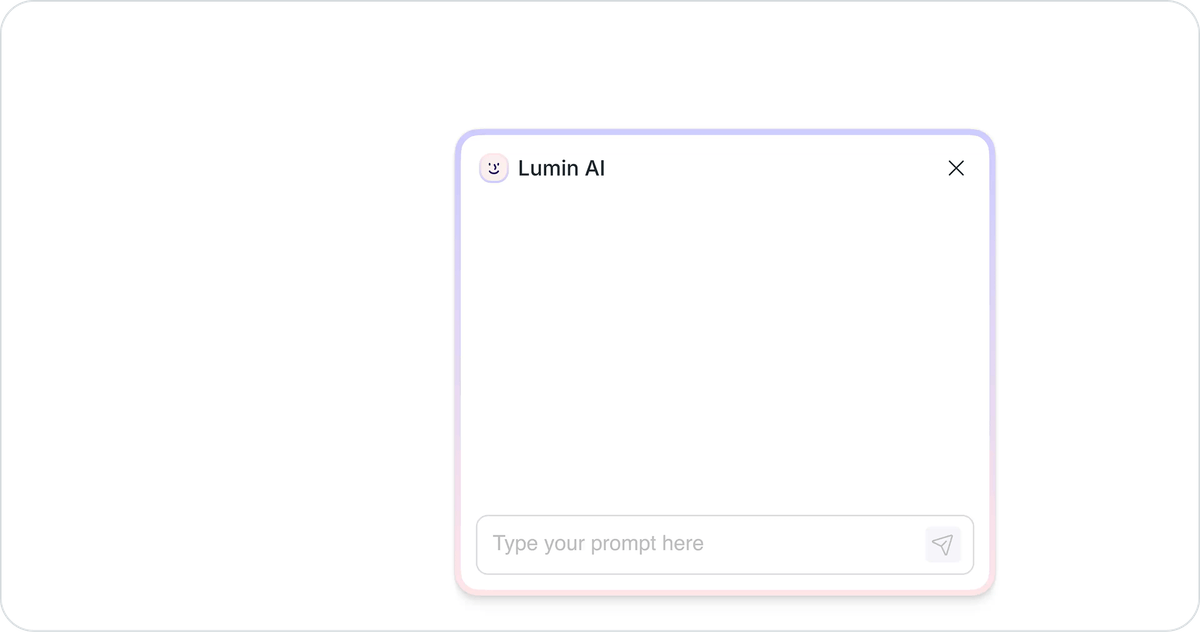Click the send button inside prompt field
Viewport: 1200px width, 632px height.
pos(942,545)
